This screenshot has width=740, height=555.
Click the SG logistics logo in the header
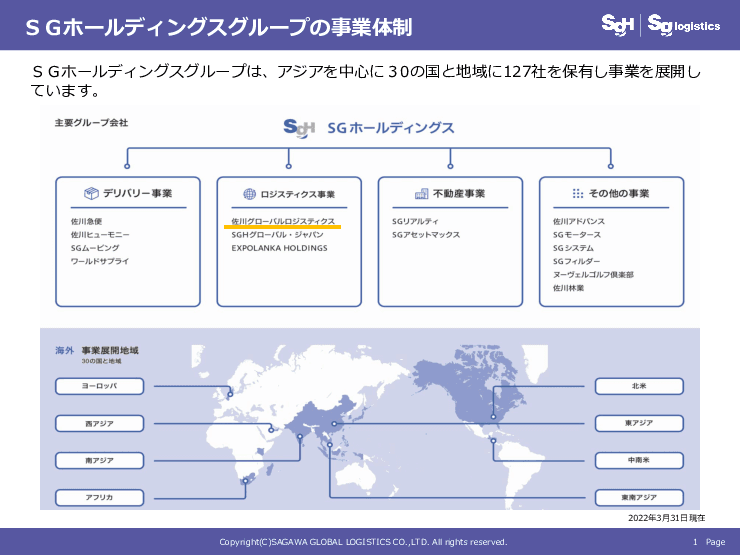coord(684,25)
